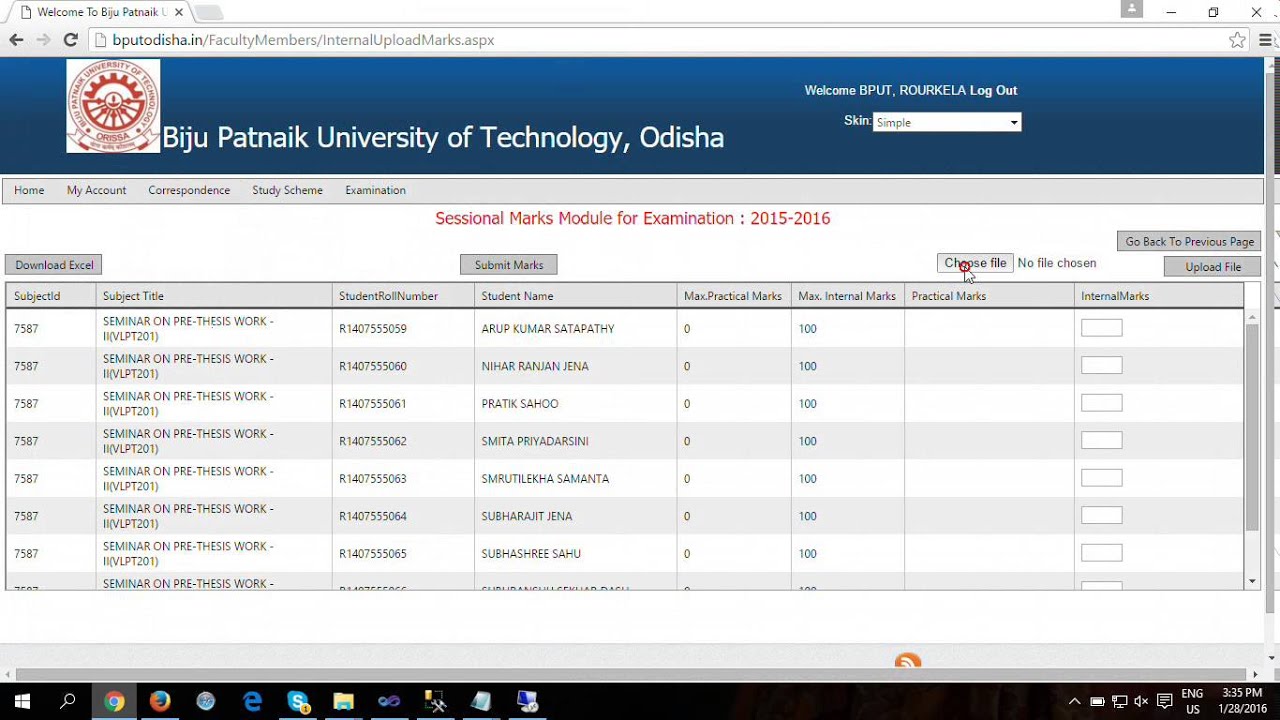1280x720 pixels.
Task: Click the marks table scroll up arrow
Action: [x=1252, y=317]
